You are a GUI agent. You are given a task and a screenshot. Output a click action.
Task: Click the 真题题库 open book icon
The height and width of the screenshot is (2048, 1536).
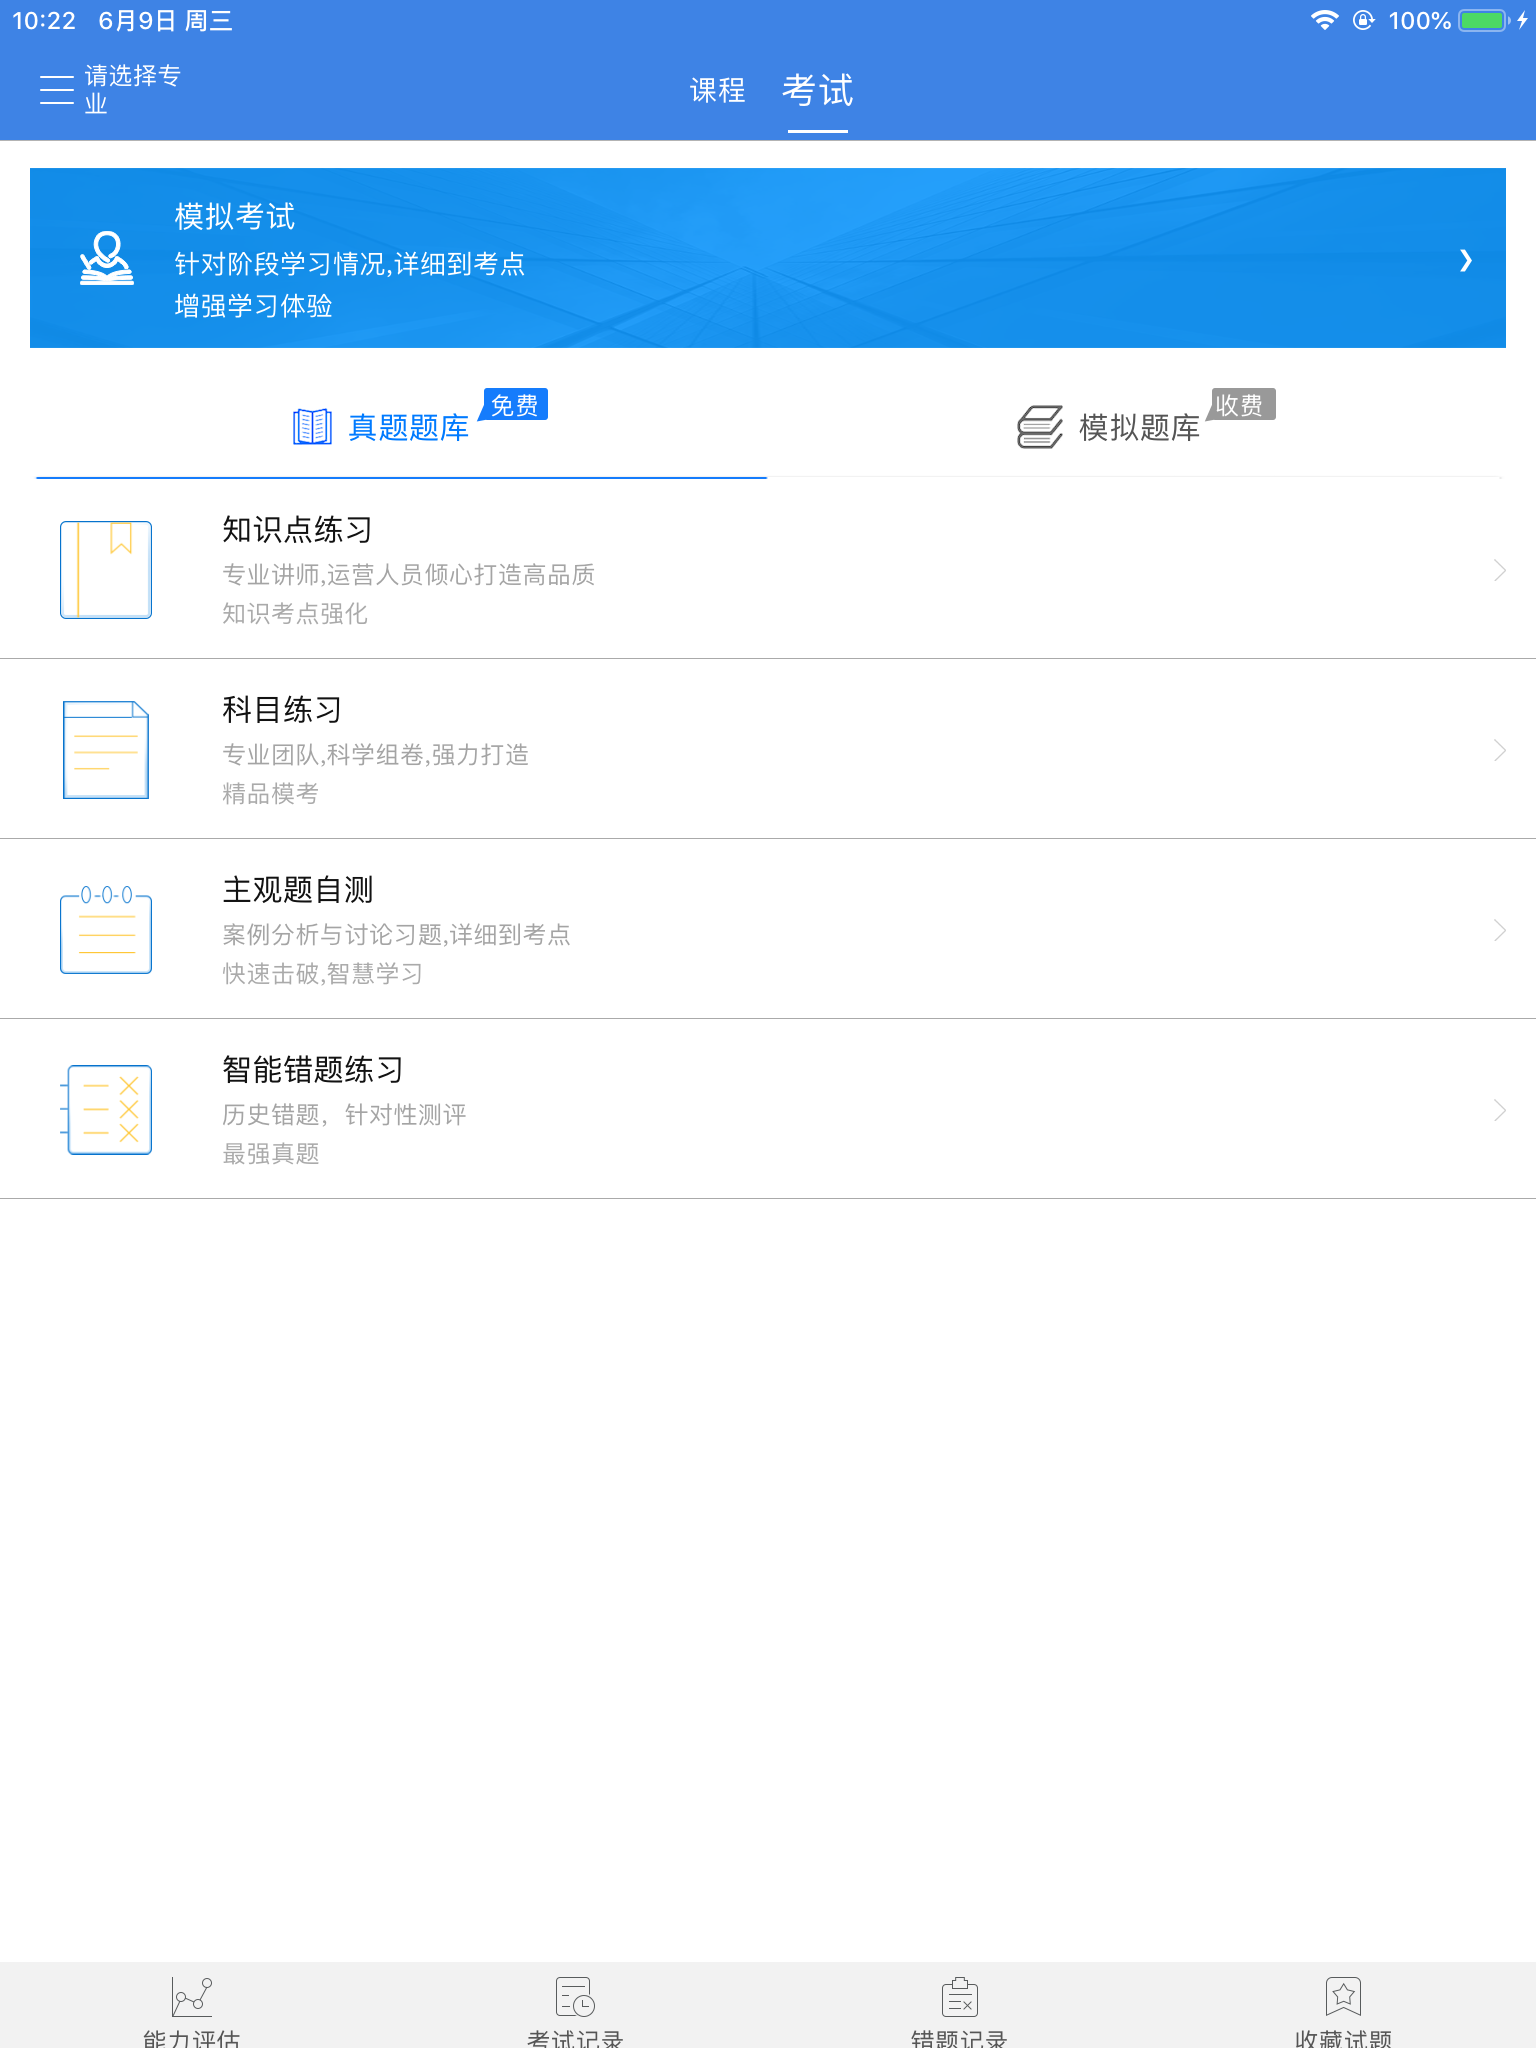[x=312, y=427]
